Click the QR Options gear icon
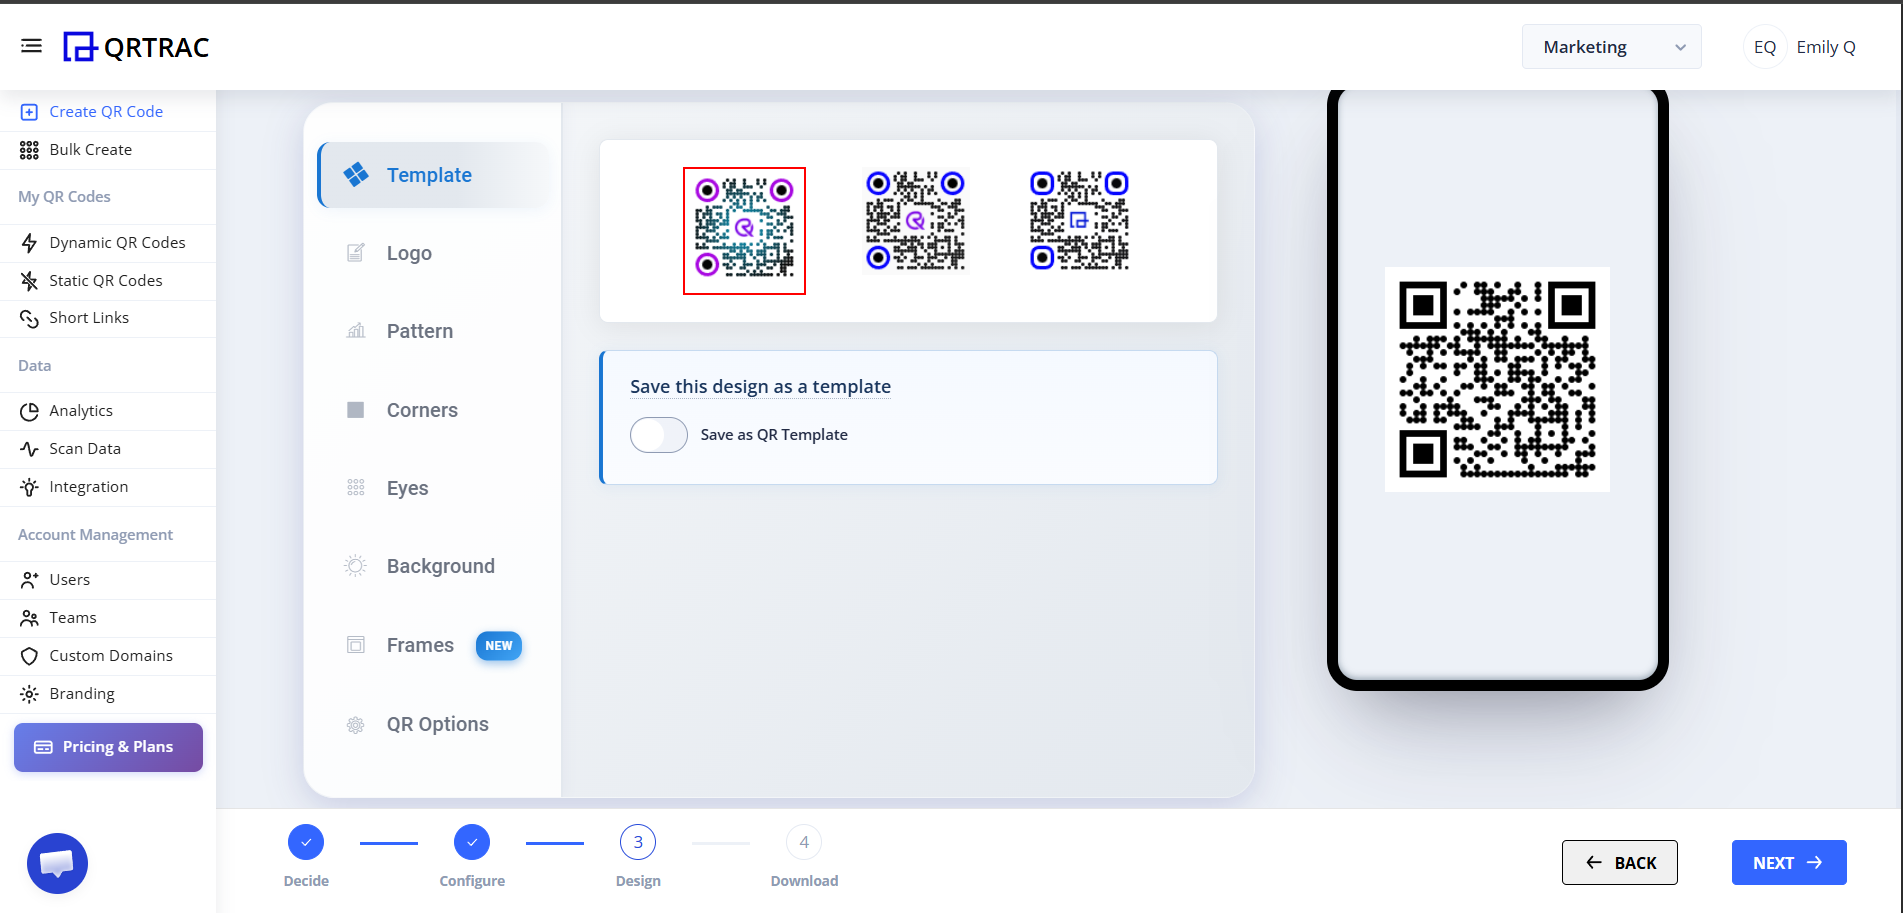Image resolution: width=1903 pixels, height=913 pixels. pyautogui.click(x=355, y=725)
